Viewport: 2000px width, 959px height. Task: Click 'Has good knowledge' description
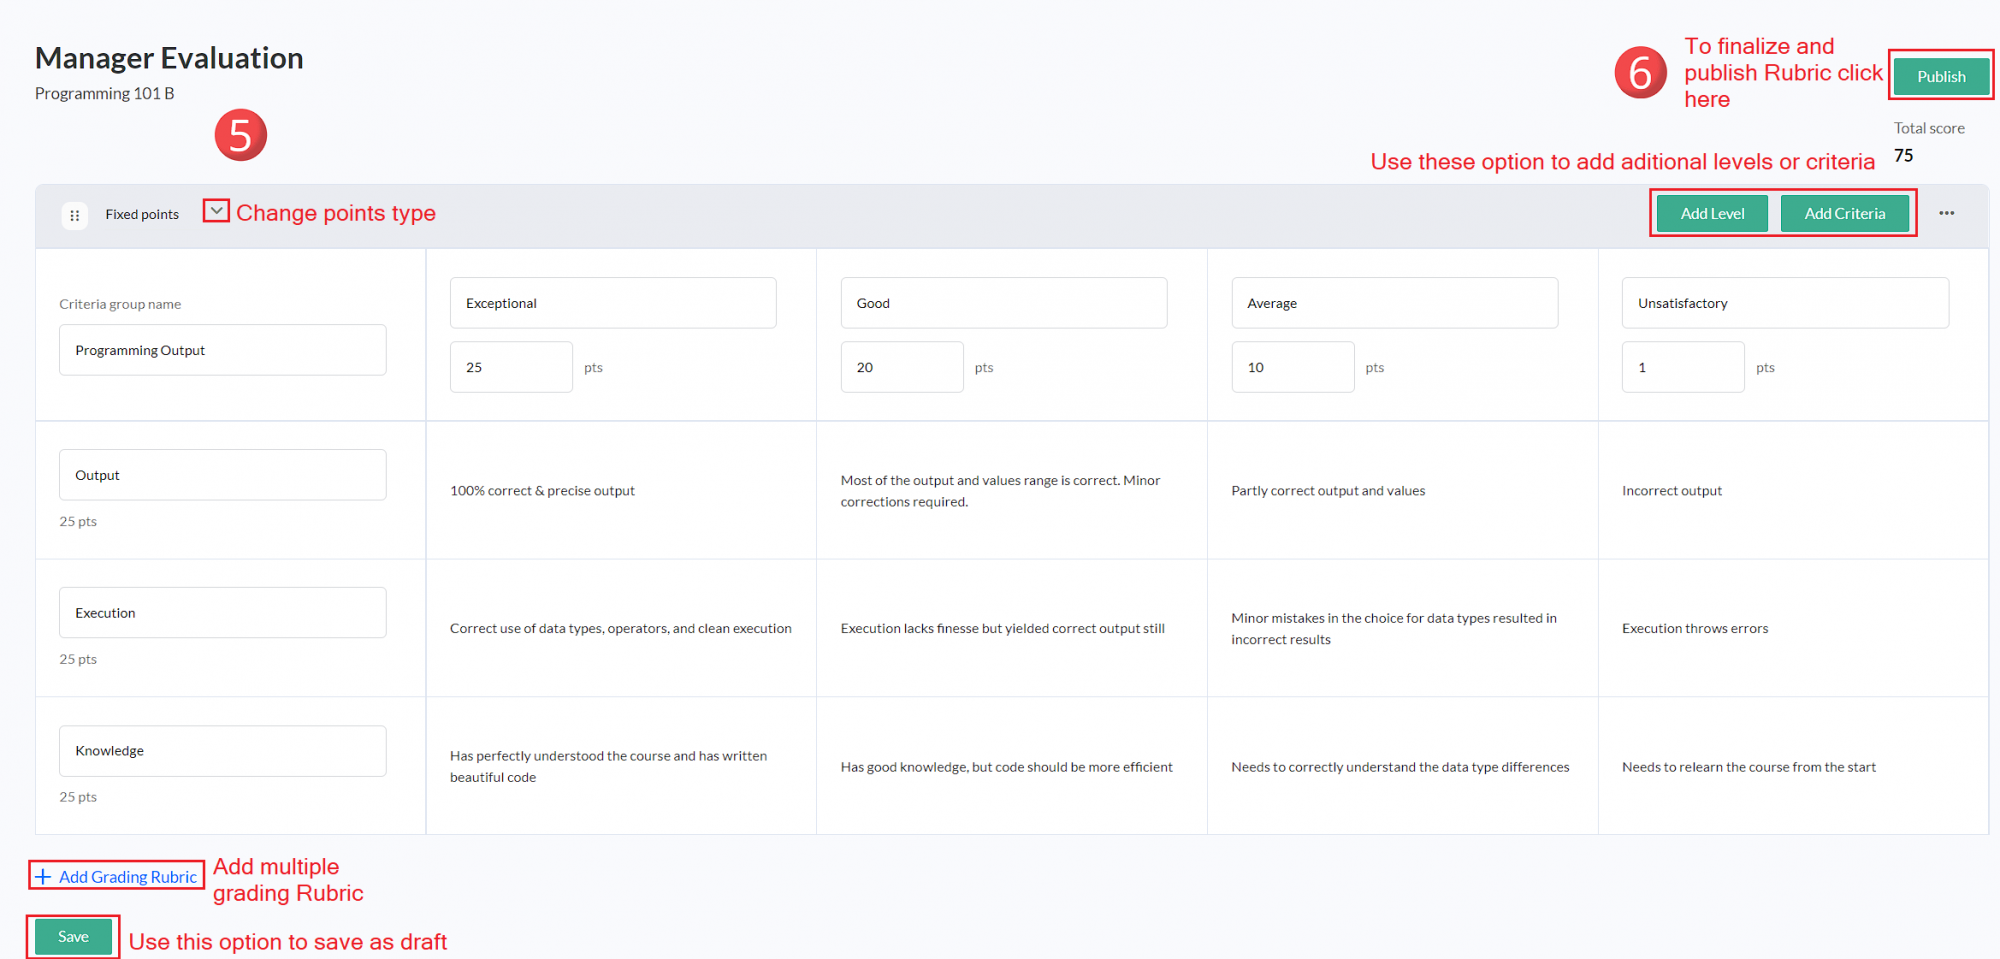tap(1006, 767)
